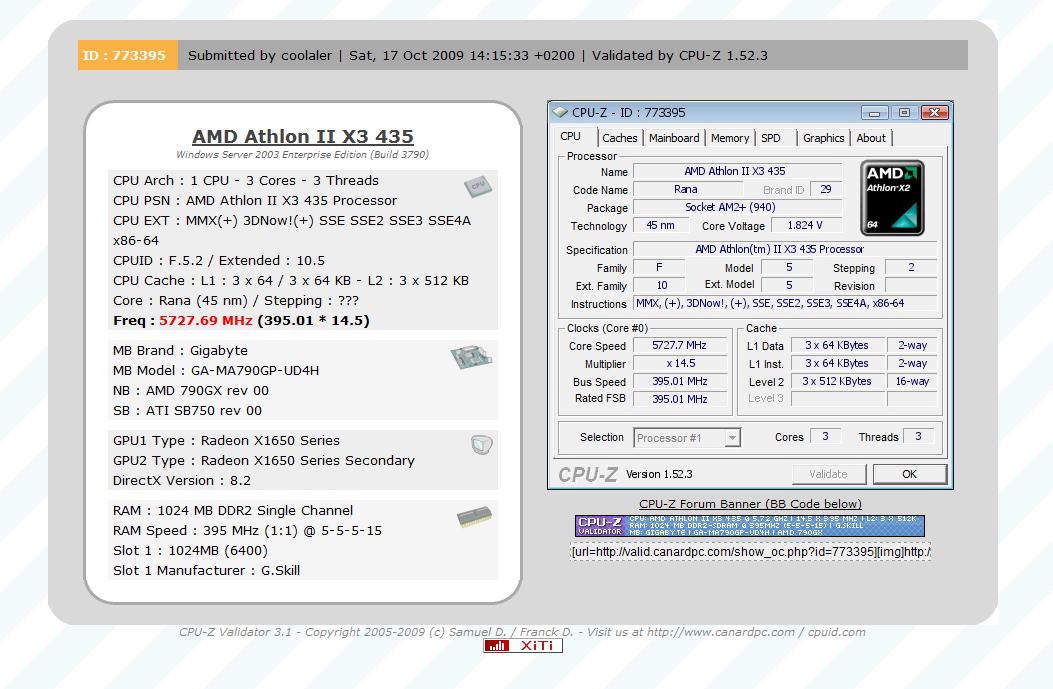Click the Threads count field

918,437
